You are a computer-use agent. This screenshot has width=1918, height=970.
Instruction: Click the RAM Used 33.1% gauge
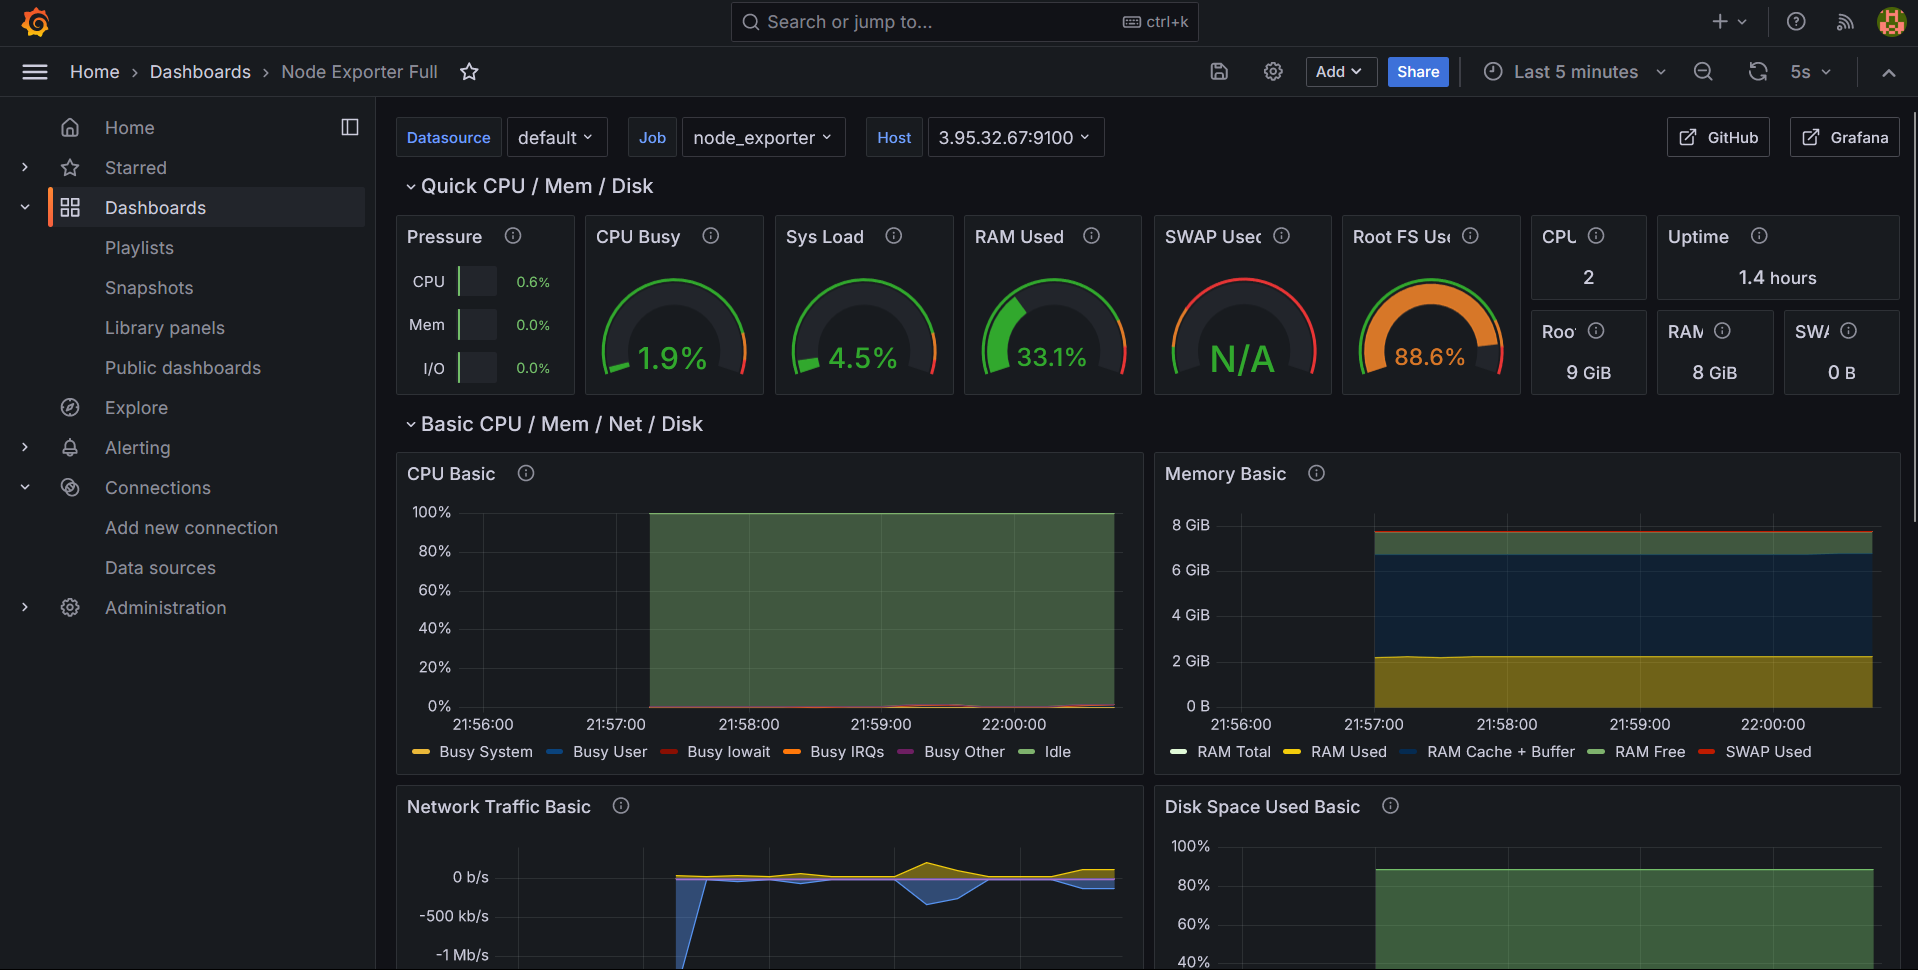1053,327
